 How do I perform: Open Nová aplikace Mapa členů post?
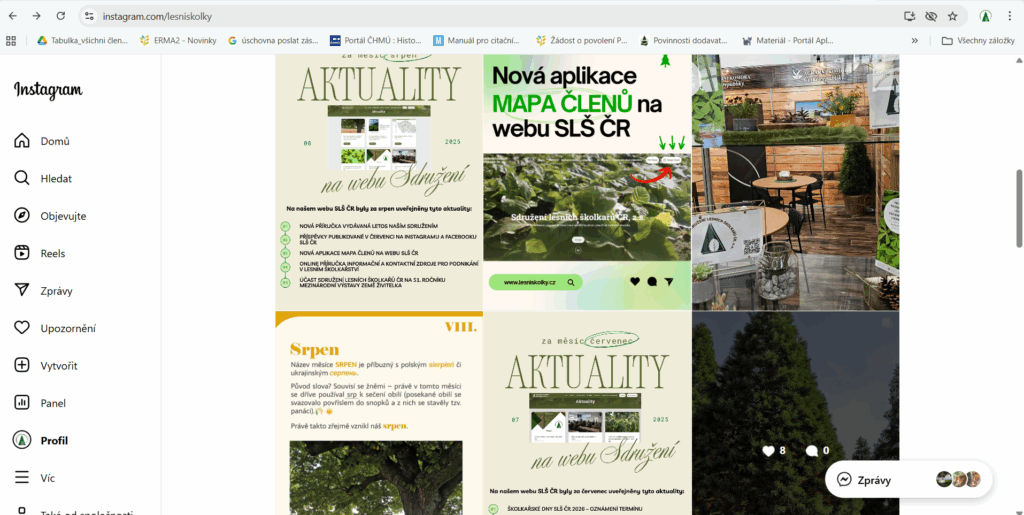587,180
